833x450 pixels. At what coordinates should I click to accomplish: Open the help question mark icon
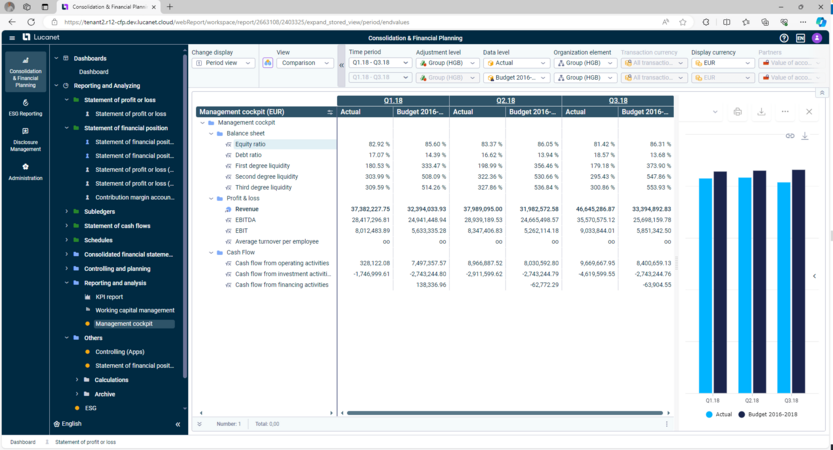coord(784,38)
